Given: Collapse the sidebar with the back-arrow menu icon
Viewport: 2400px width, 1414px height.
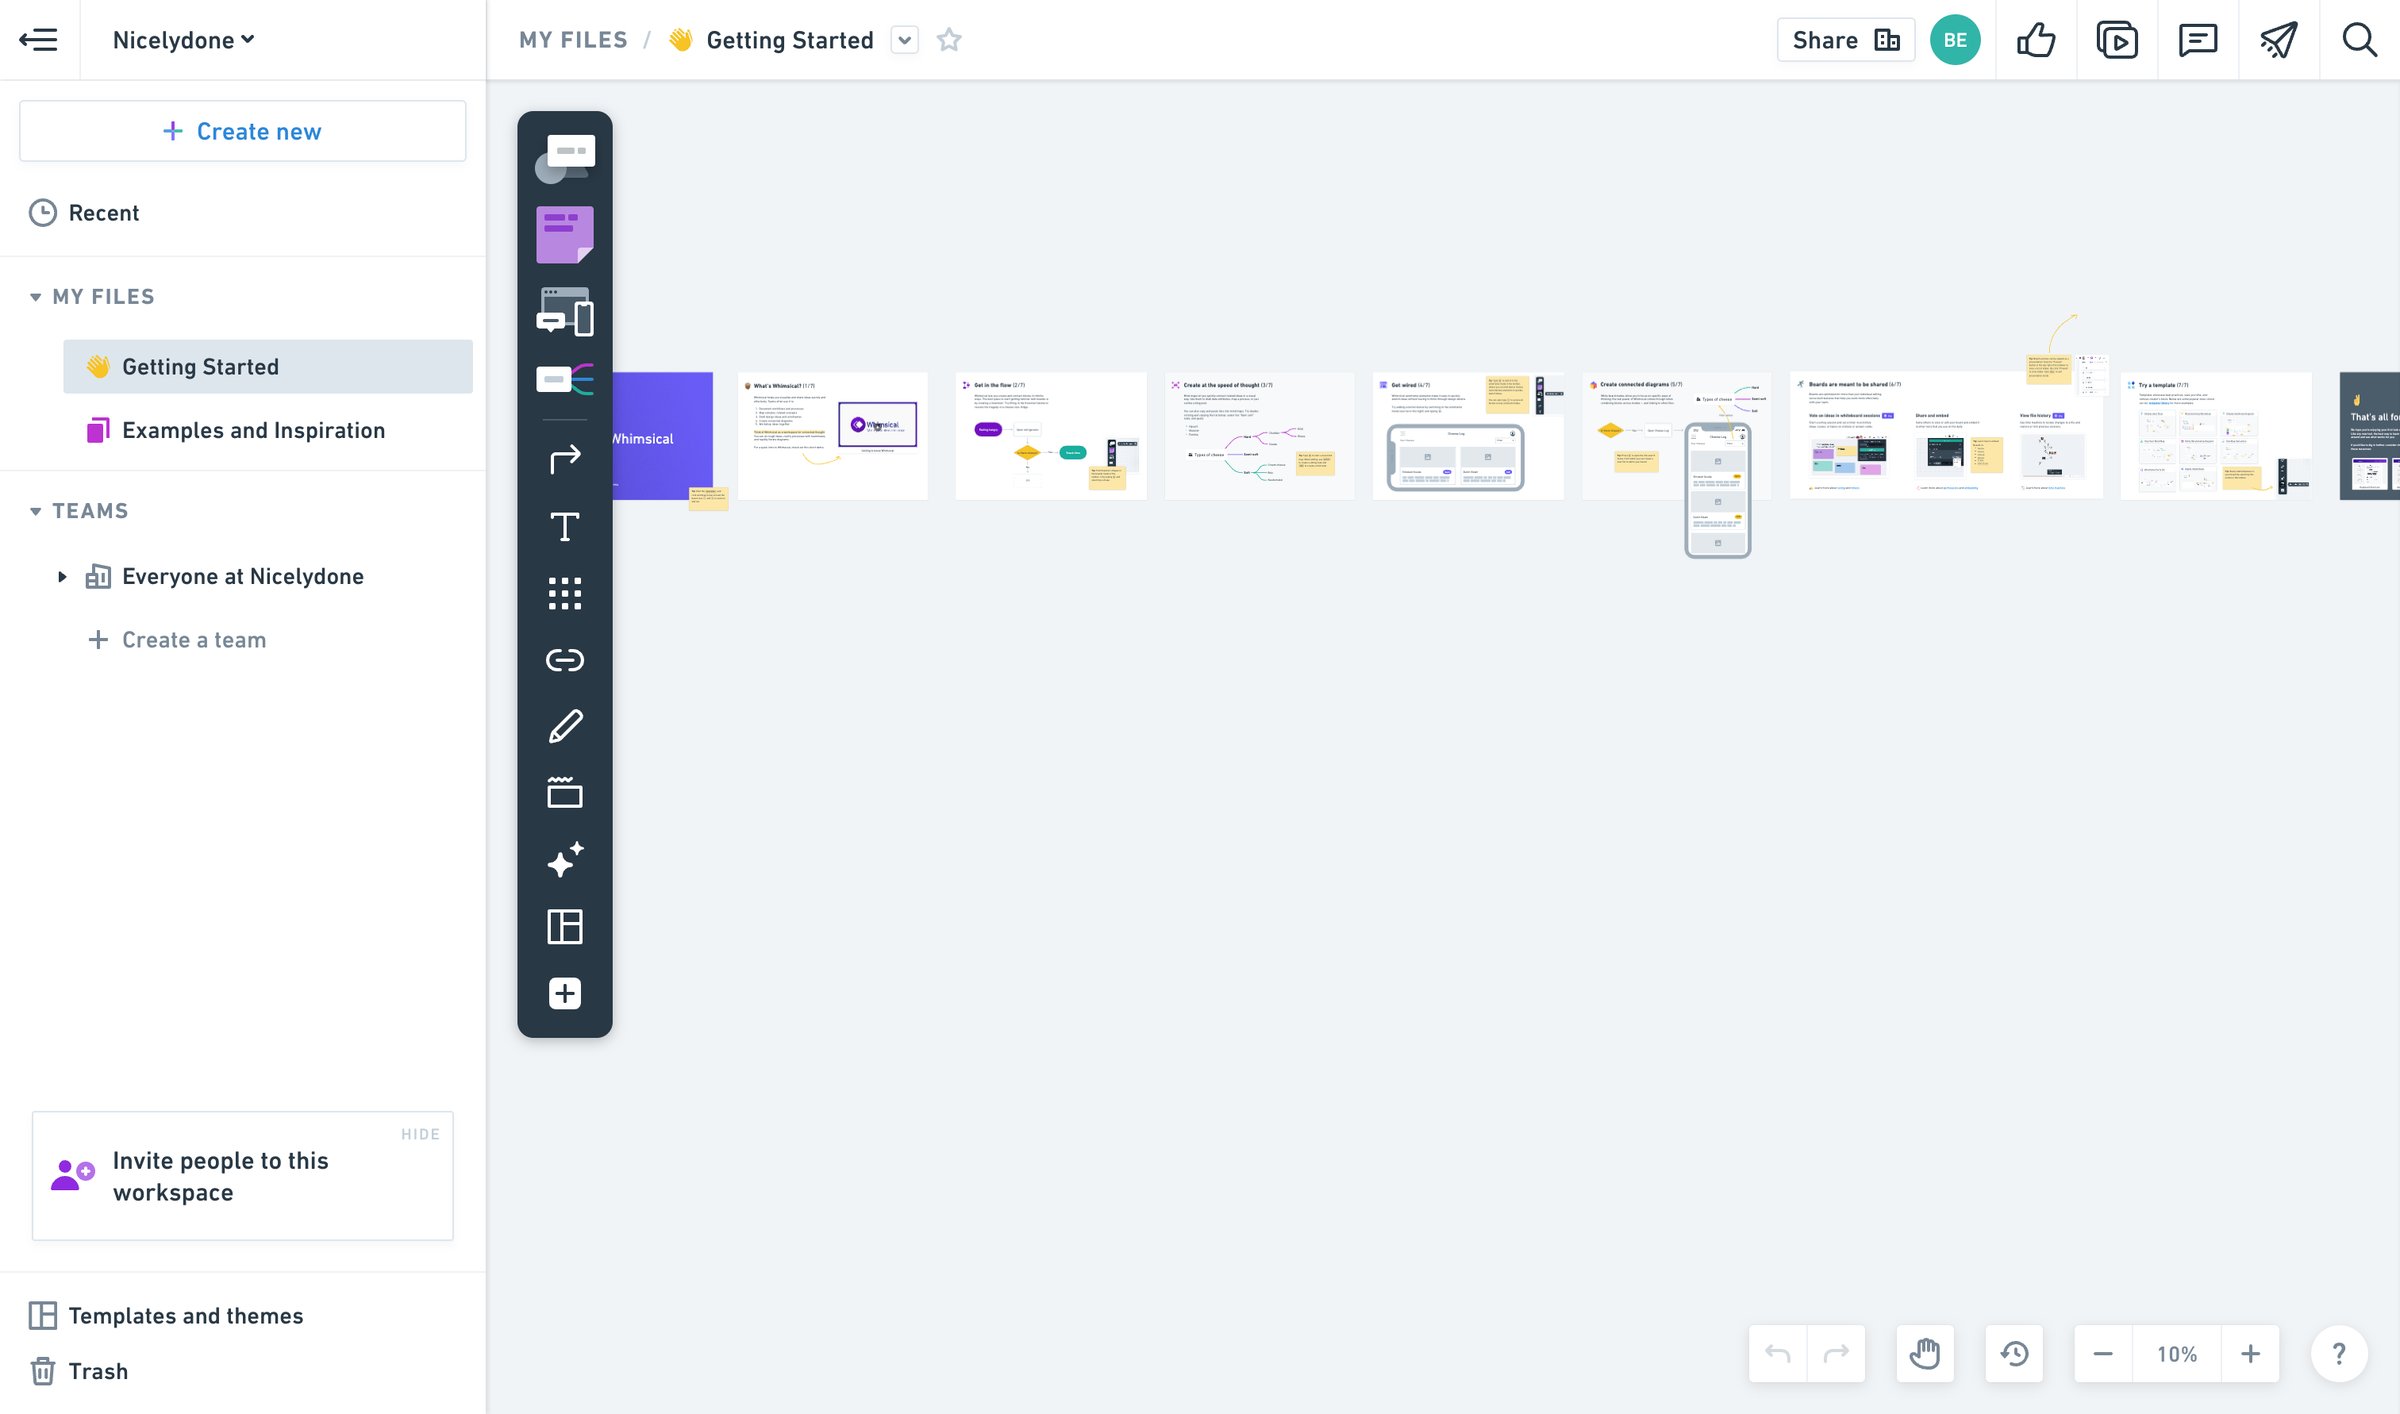Looking at the screenshot, I should pyautogui.click(x=38, y=40).
